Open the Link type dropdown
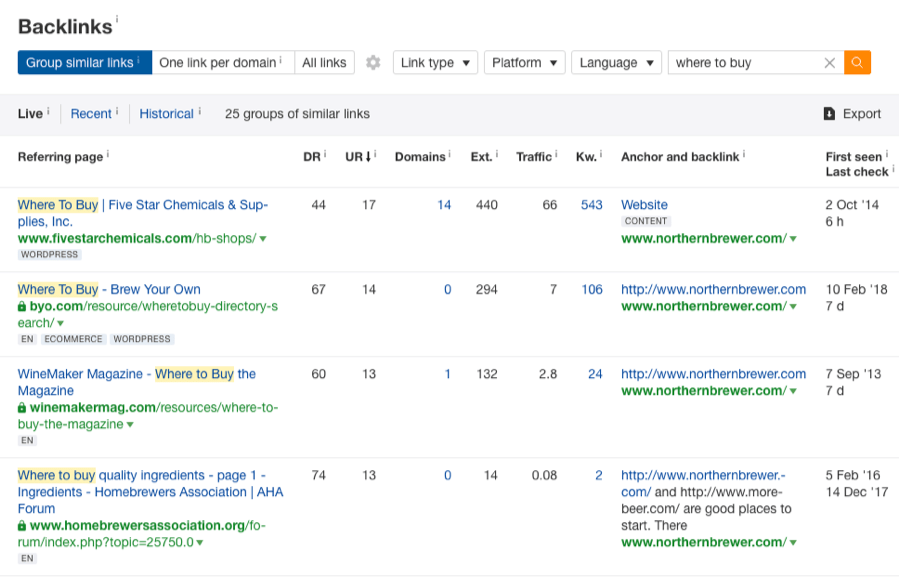This screenshot has width=899, height=578. tap(436, 62)
